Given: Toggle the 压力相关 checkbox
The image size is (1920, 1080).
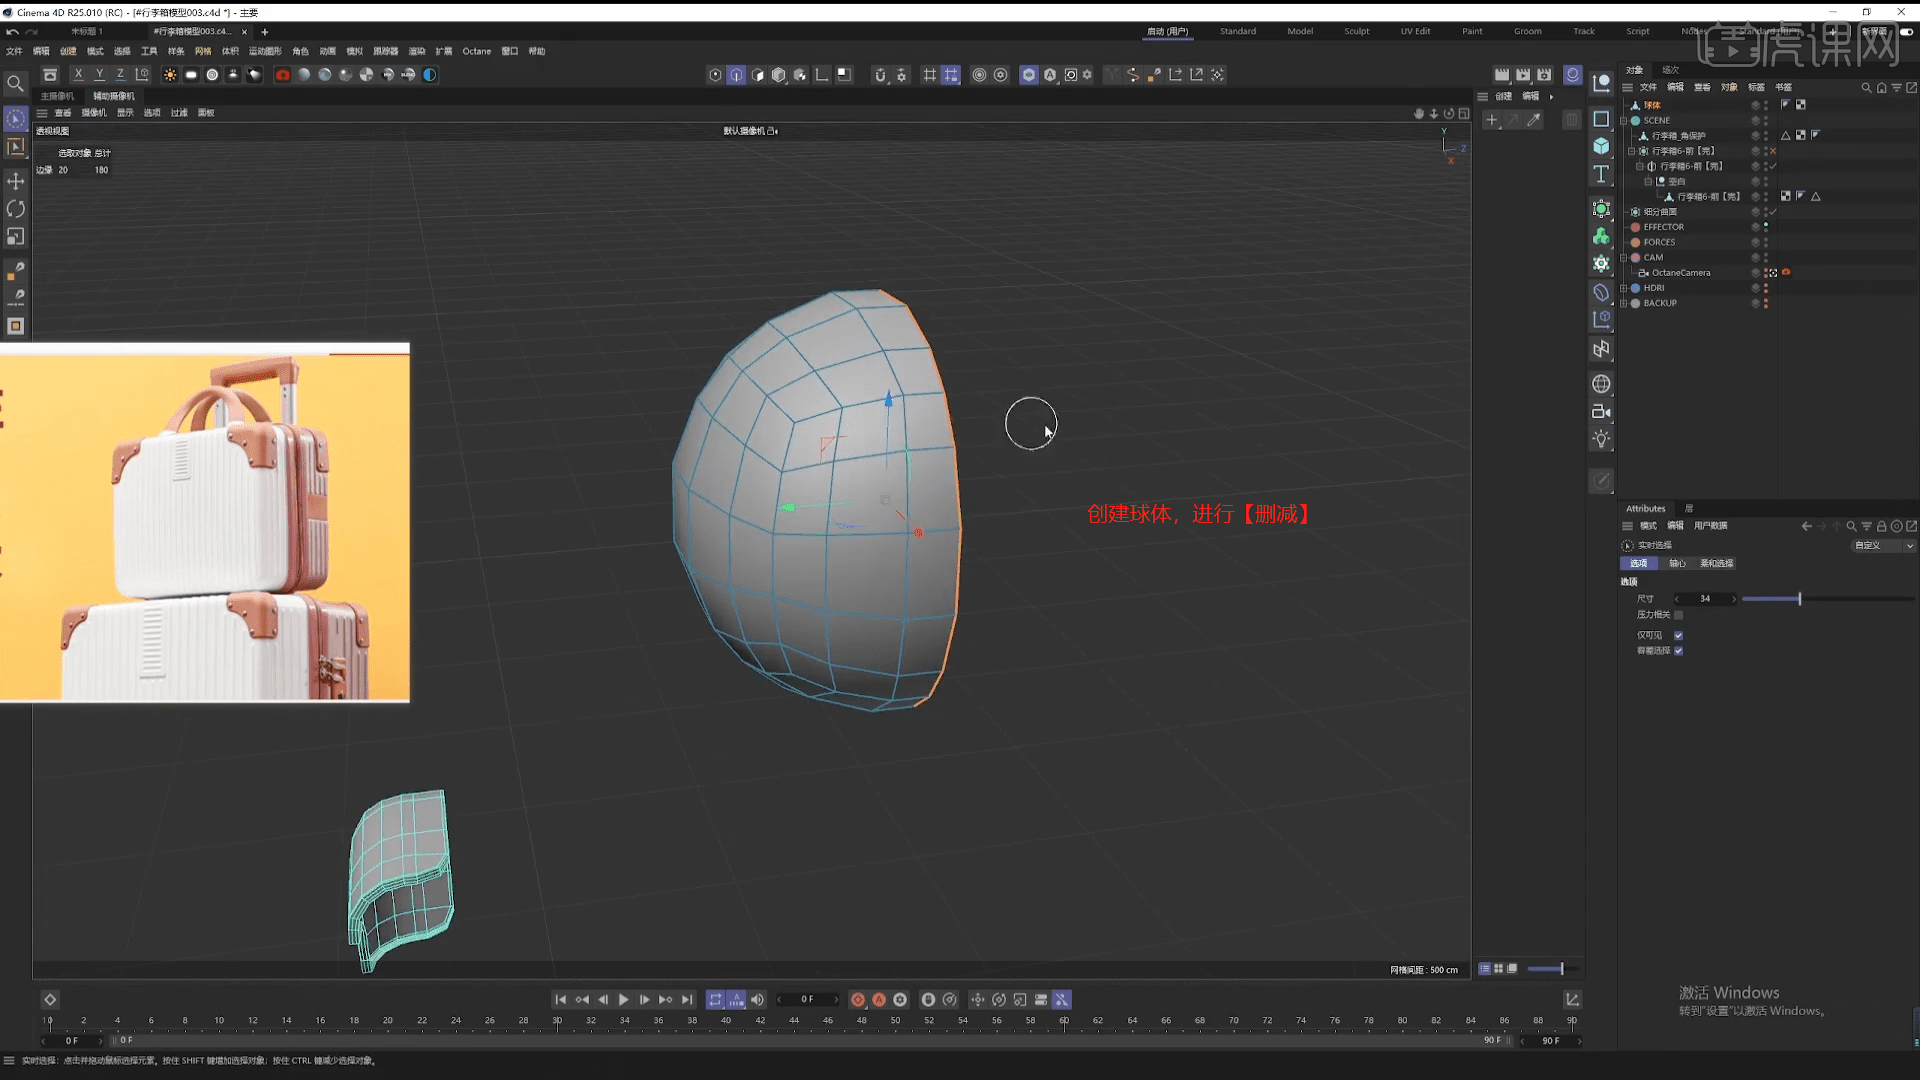Looking at the screenshot, I should click(1678, 615).
